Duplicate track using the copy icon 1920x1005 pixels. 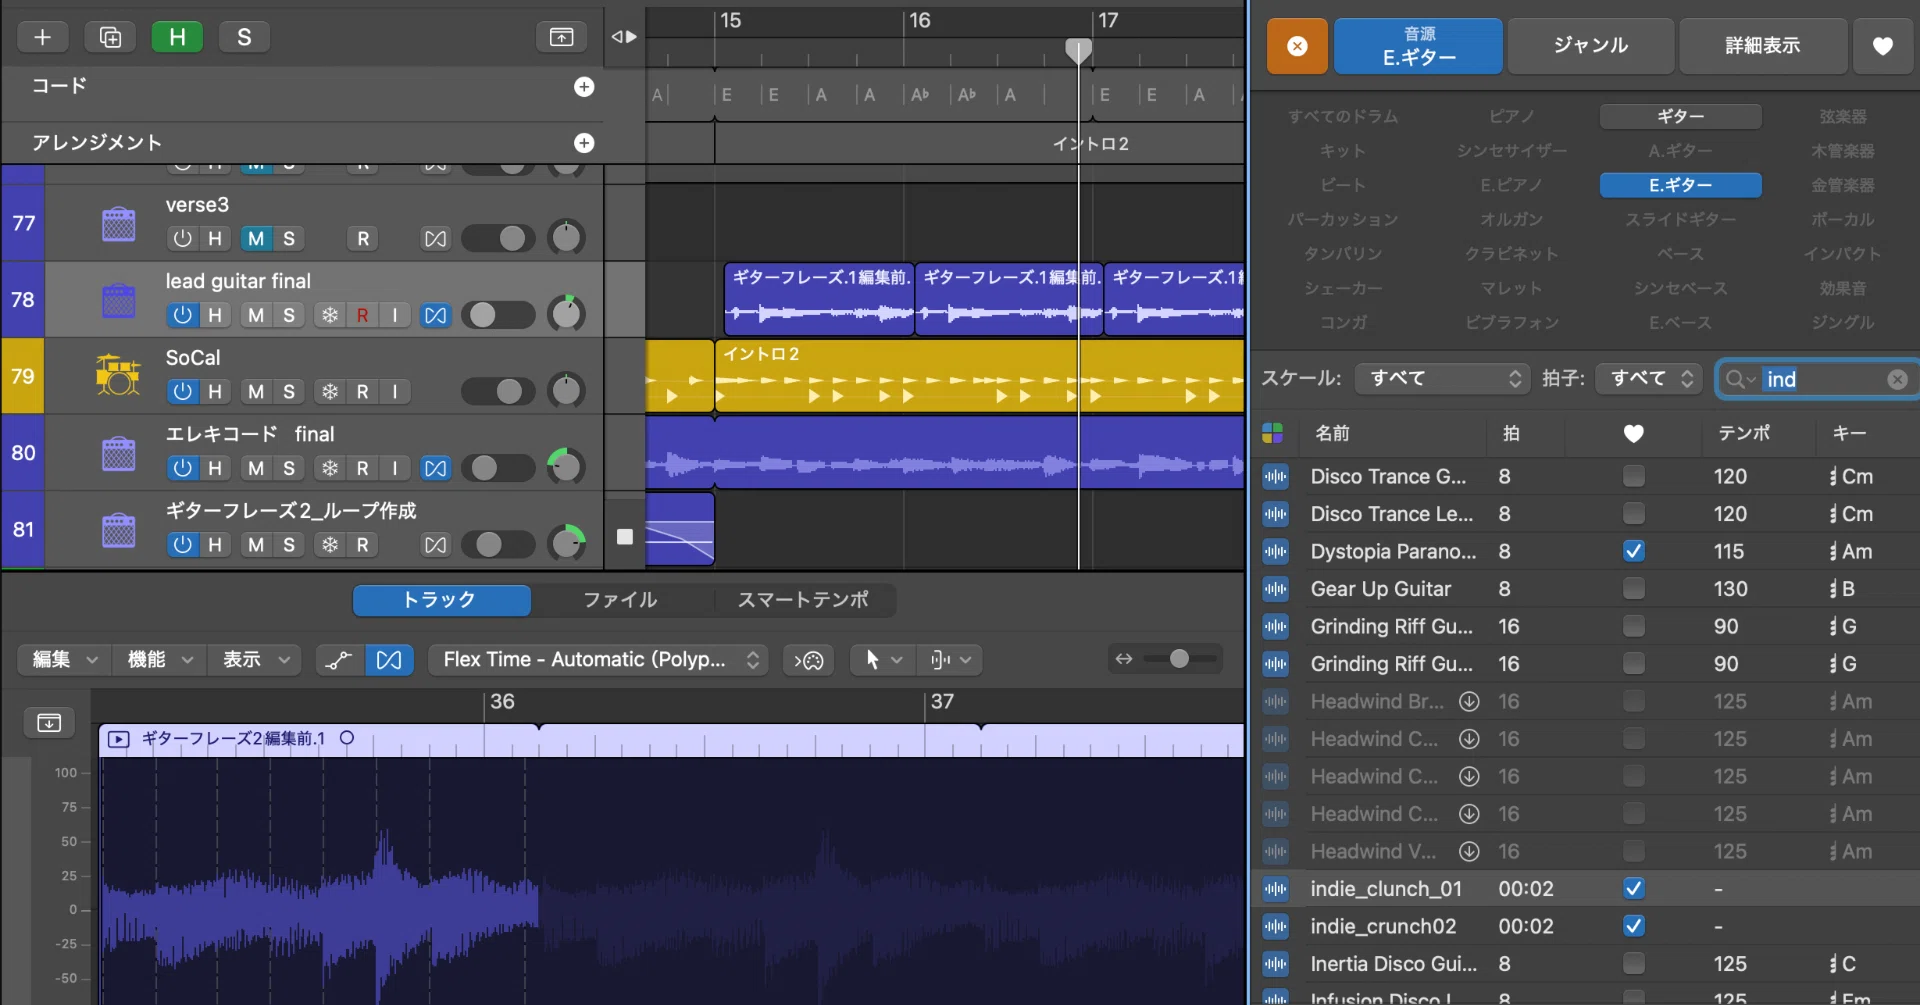[x=110, y=37]
